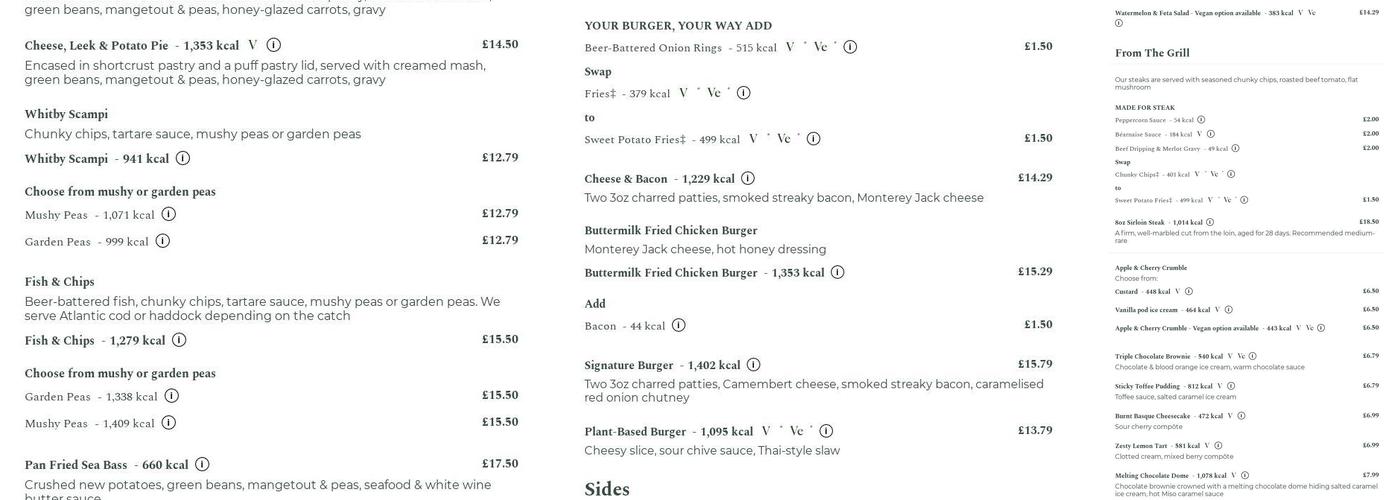Open Beer-Battered Onion Rings info icon
This screenshot has width=1400, height=500.
click(850, 47)
